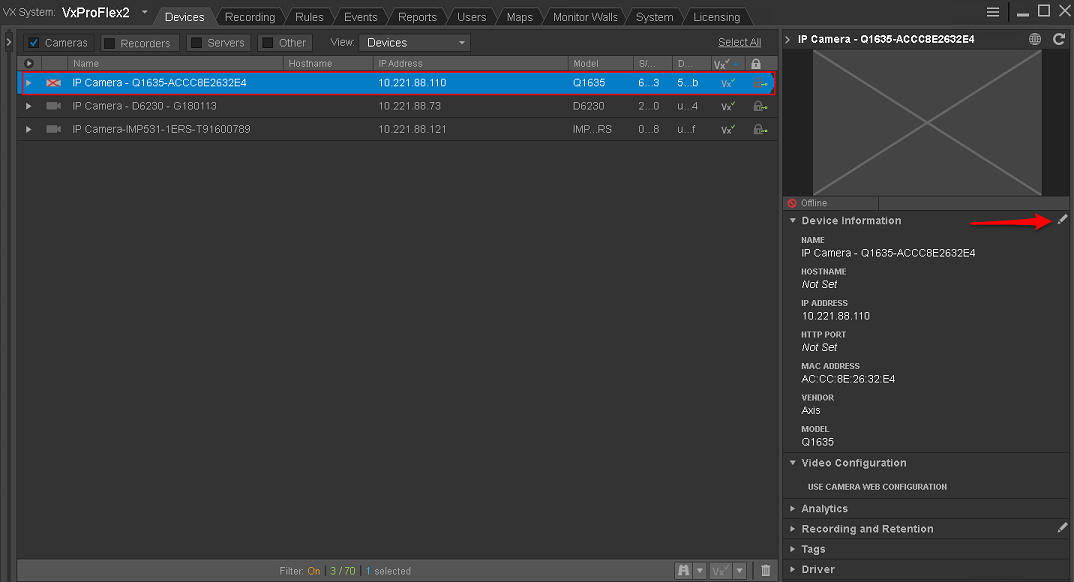
Task: Click the delete trash can icon
Action: pyautogui.click(x=766, y=570)
